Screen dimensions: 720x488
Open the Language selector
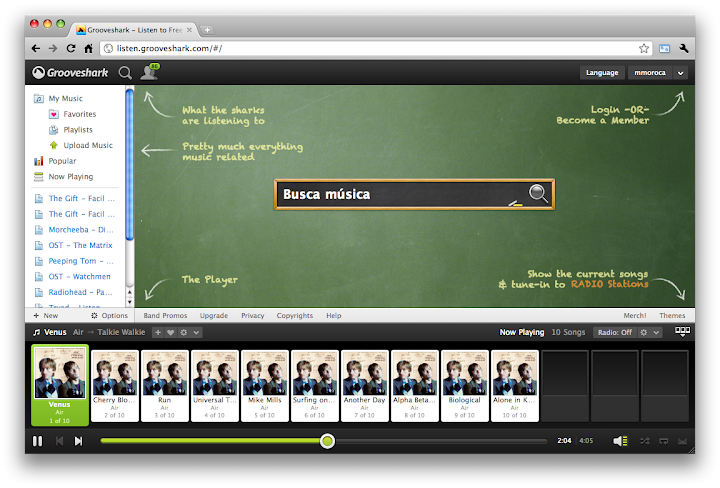602,73
